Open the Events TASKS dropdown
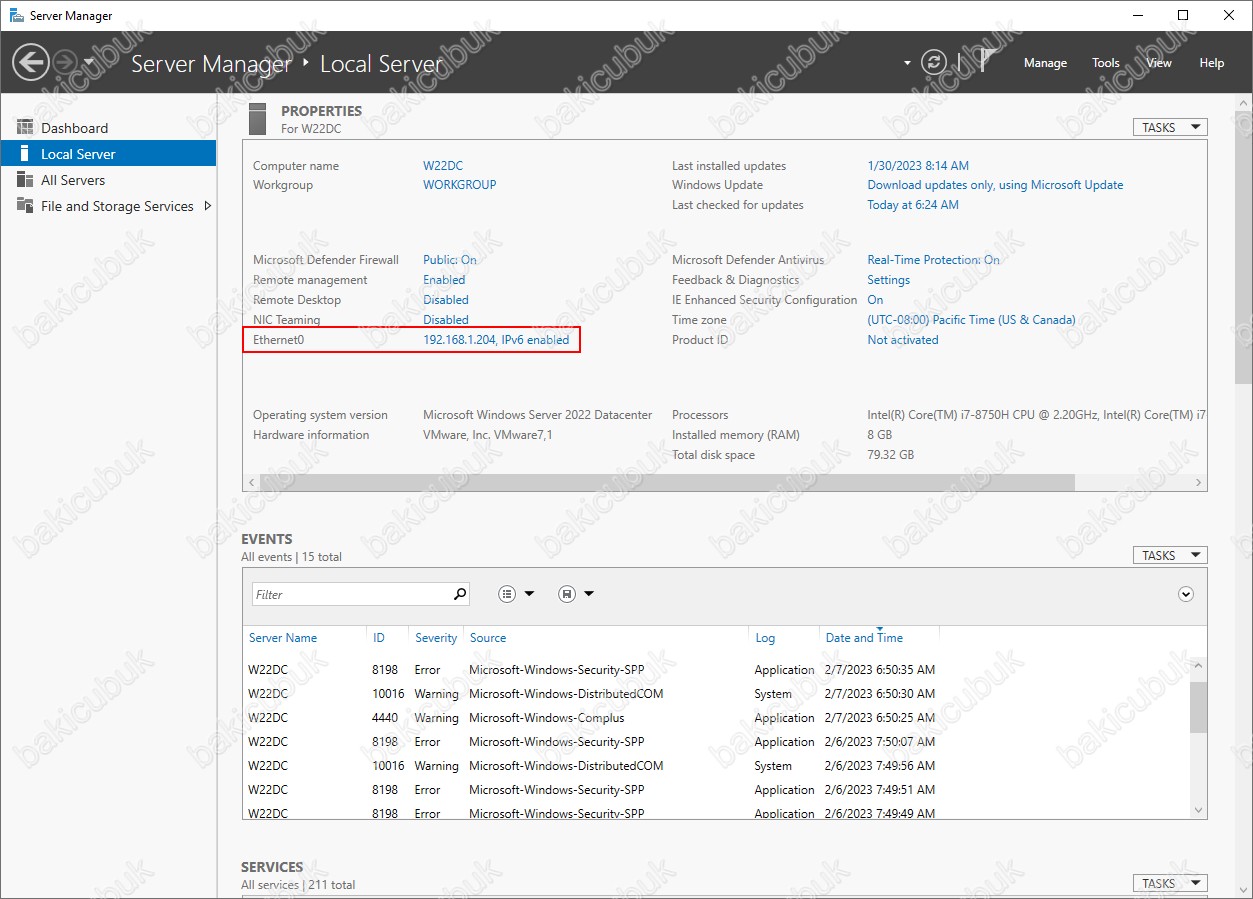 tap(1170, 555)
